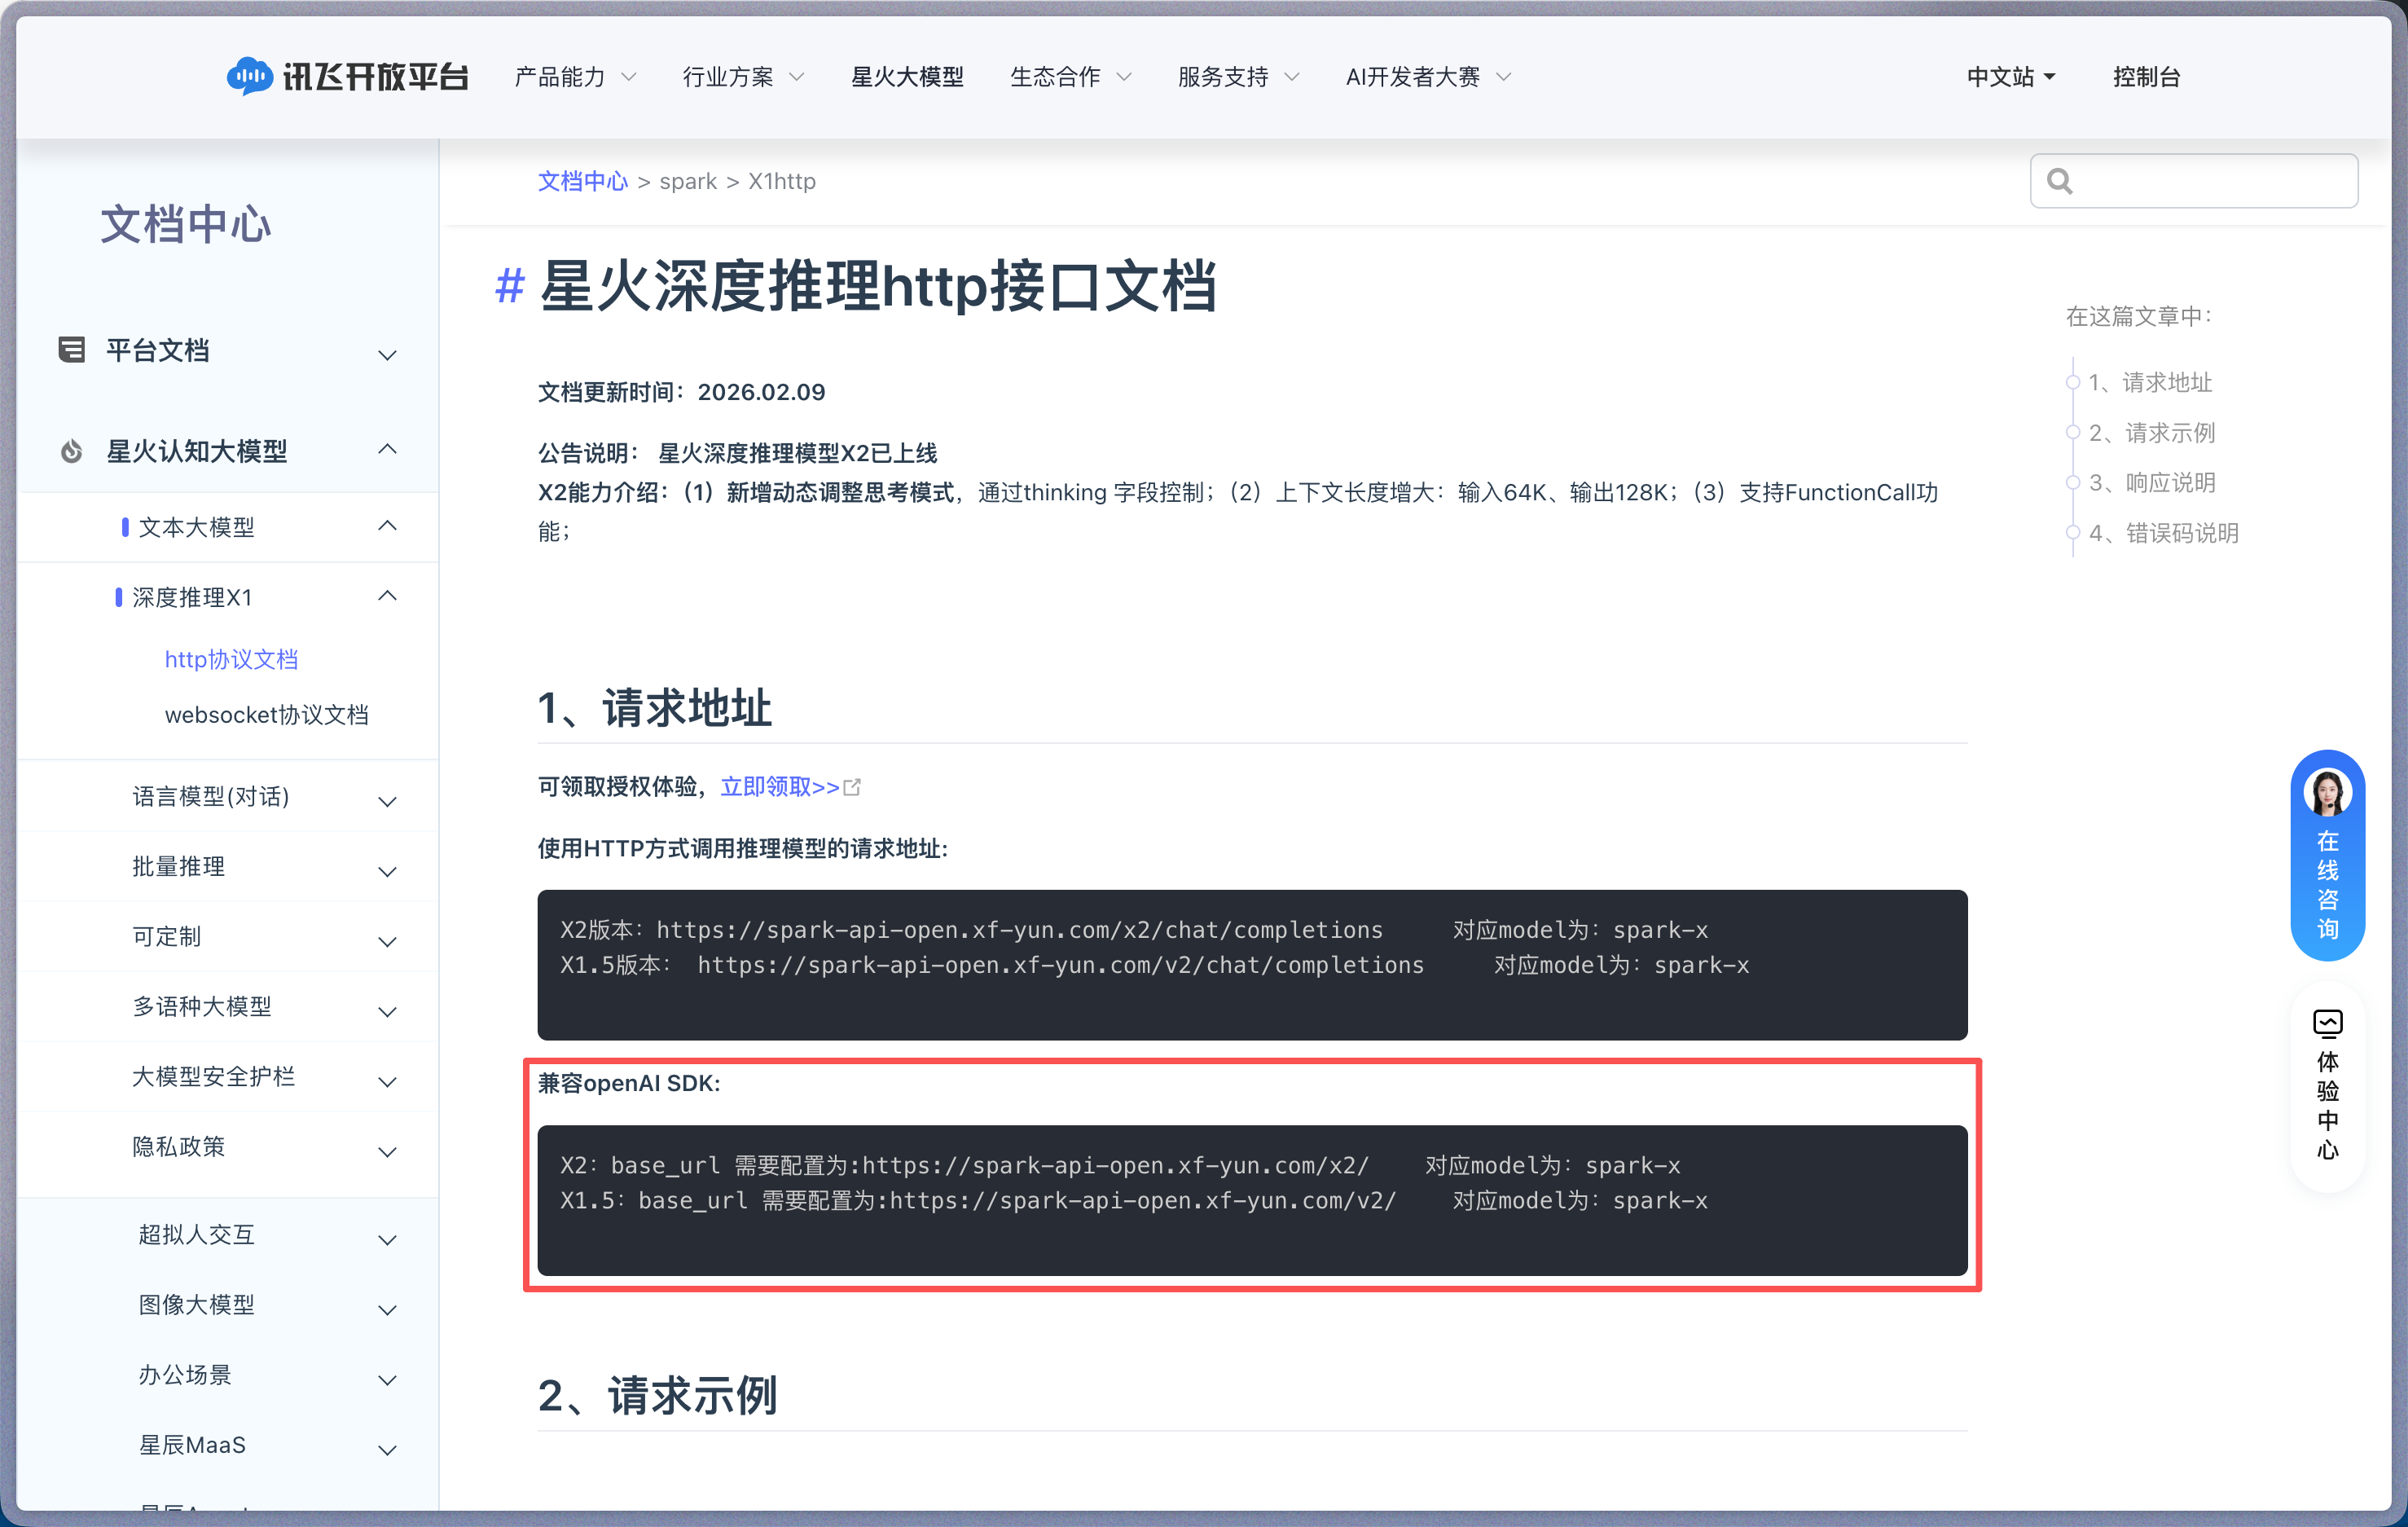This screenshot has width=2408, height=1527.
Task: Click the external link icon beside 立即领取
Action: pyautogui.click(x=852, y=787)
